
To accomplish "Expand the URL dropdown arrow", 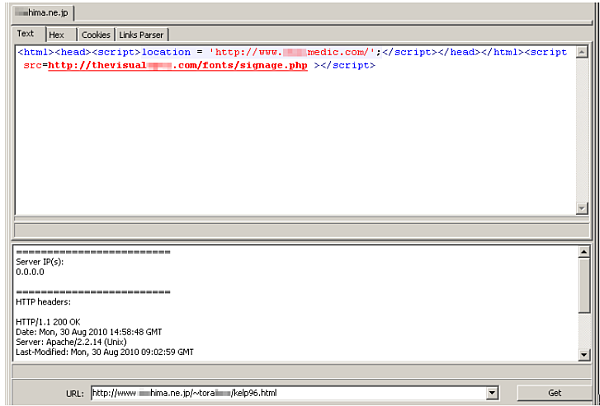I will pos(492,393).
